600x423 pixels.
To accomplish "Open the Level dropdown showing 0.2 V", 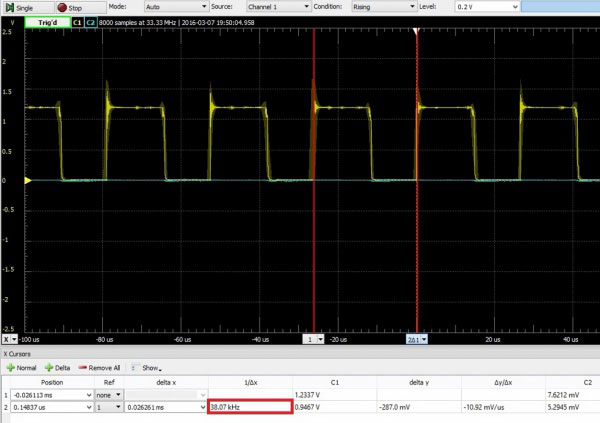I will coord(484,7).
